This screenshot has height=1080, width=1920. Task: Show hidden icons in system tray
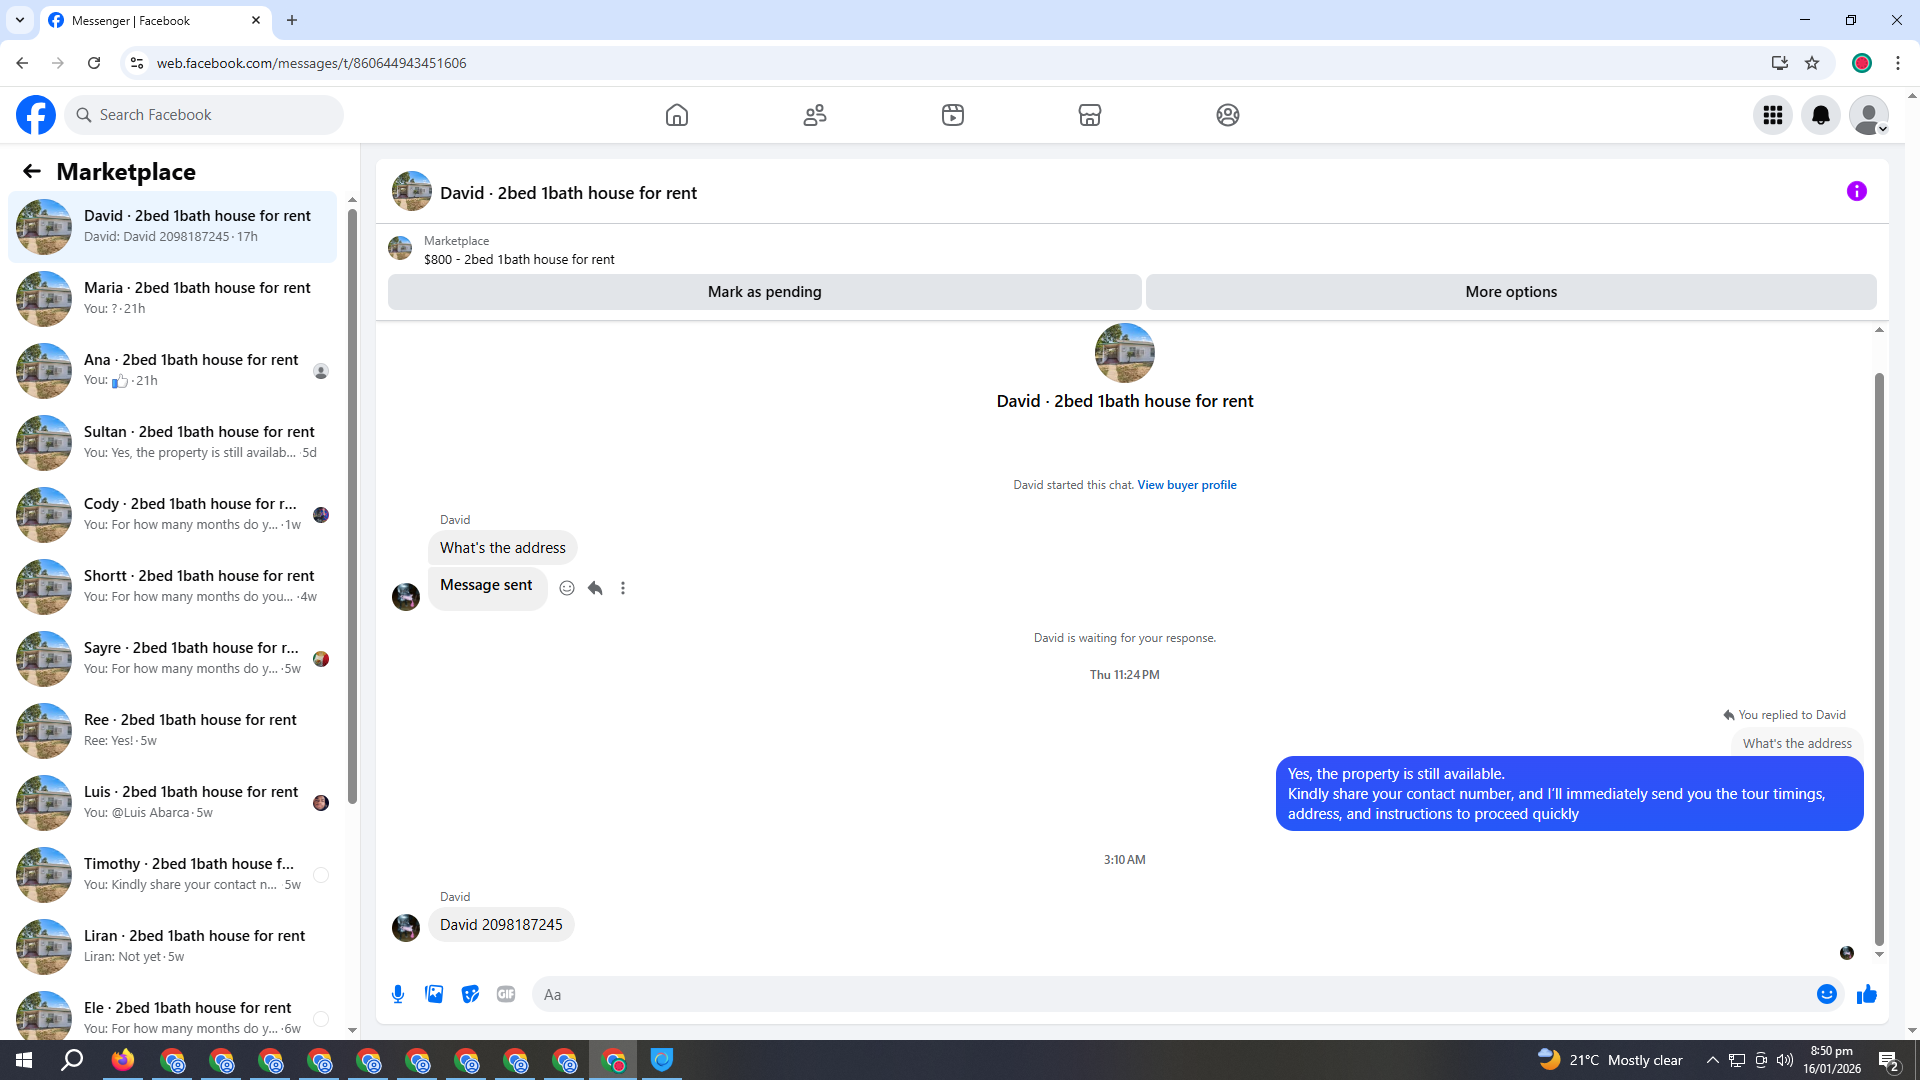coord(1712,1060)
